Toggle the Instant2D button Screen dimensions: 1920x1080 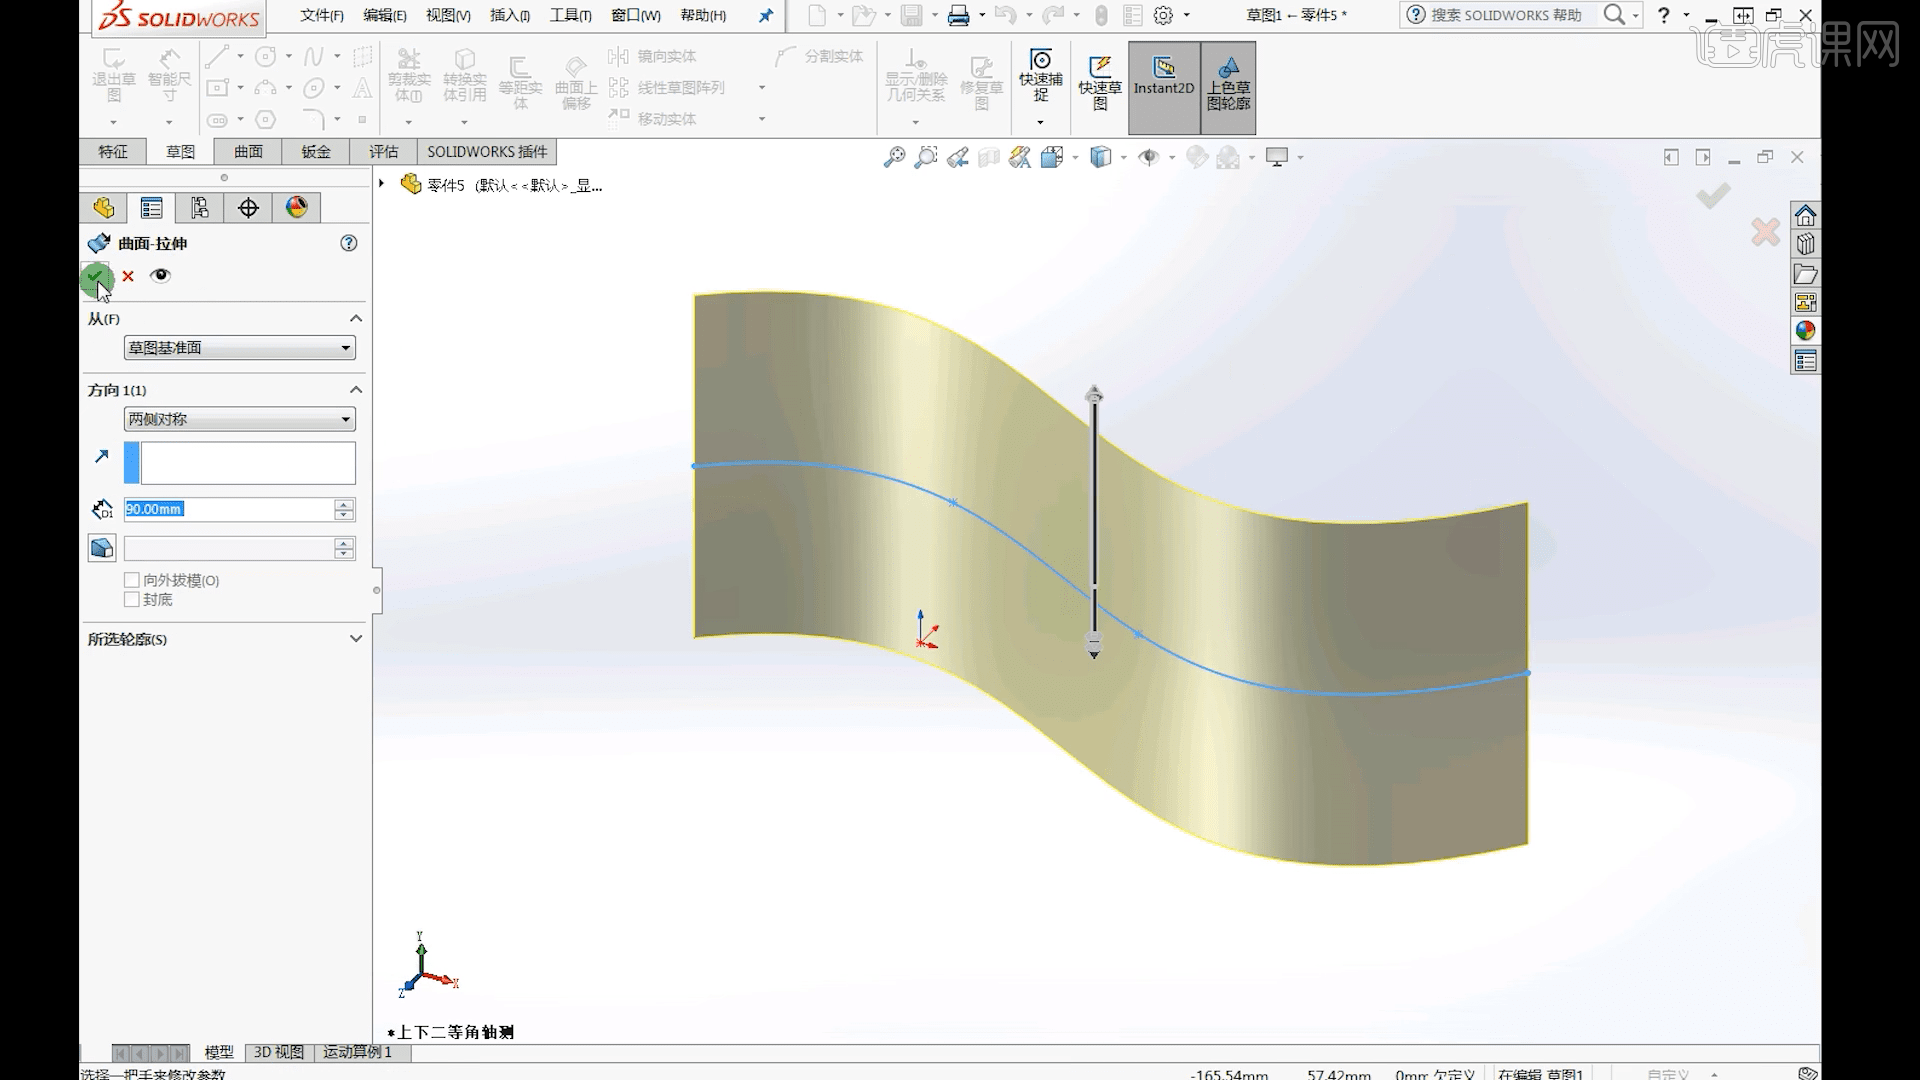click(x=1164, y=88)
